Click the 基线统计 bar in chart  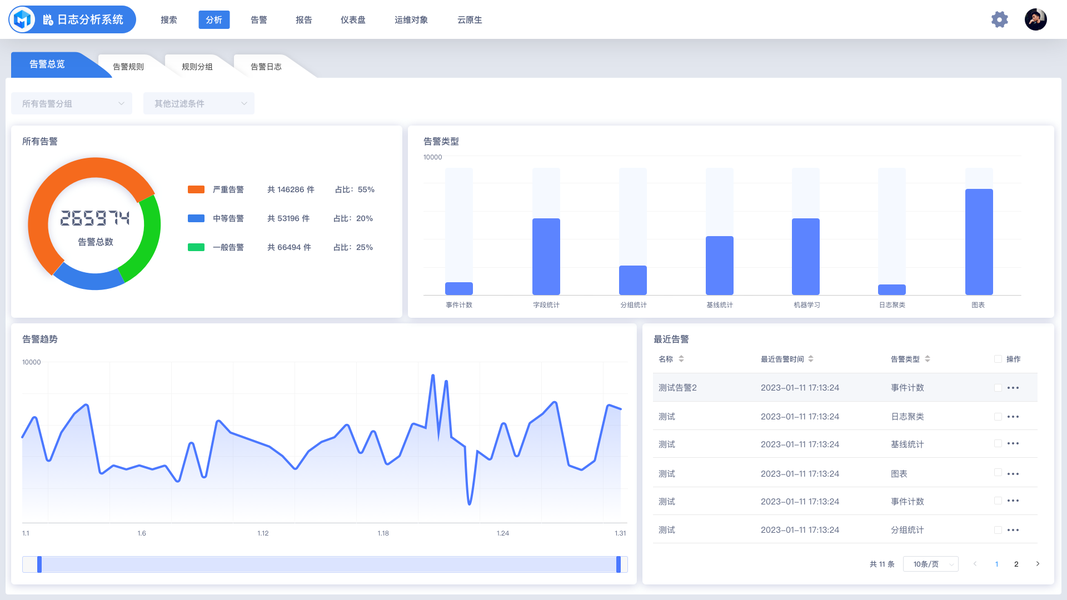click(x=719, y=265)
